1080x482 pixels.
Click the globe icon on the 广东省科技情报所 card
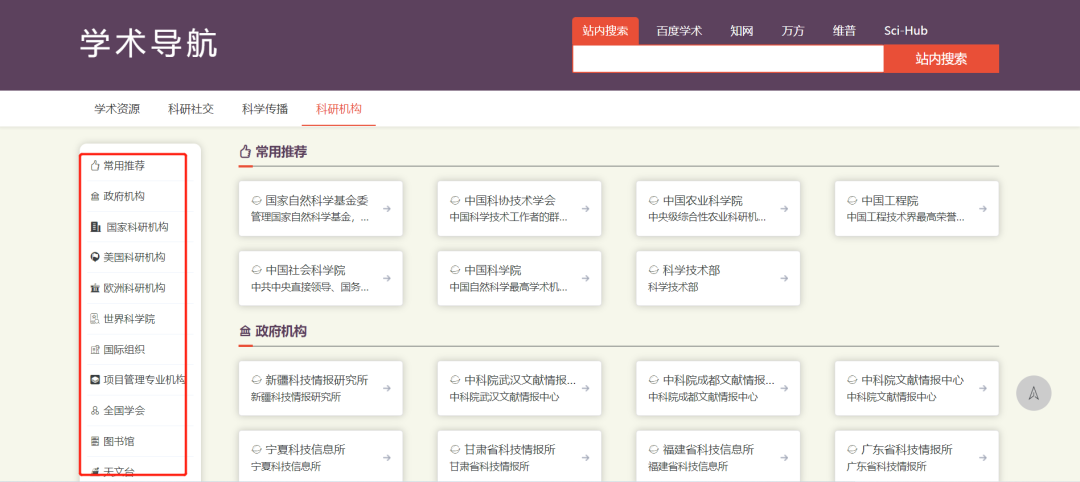[852, 450]
